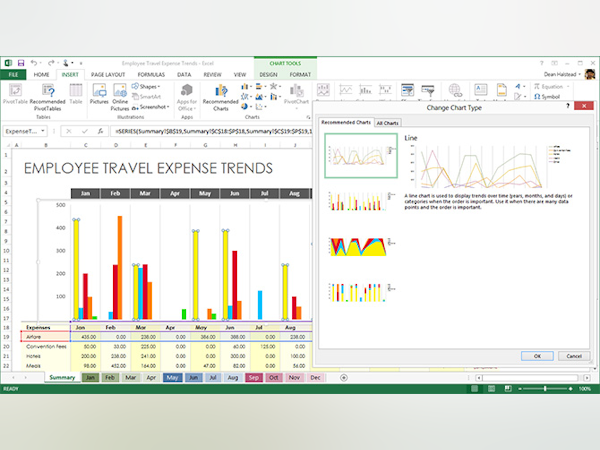Click the Insert Function fx icon

click(x=100, y=131)
